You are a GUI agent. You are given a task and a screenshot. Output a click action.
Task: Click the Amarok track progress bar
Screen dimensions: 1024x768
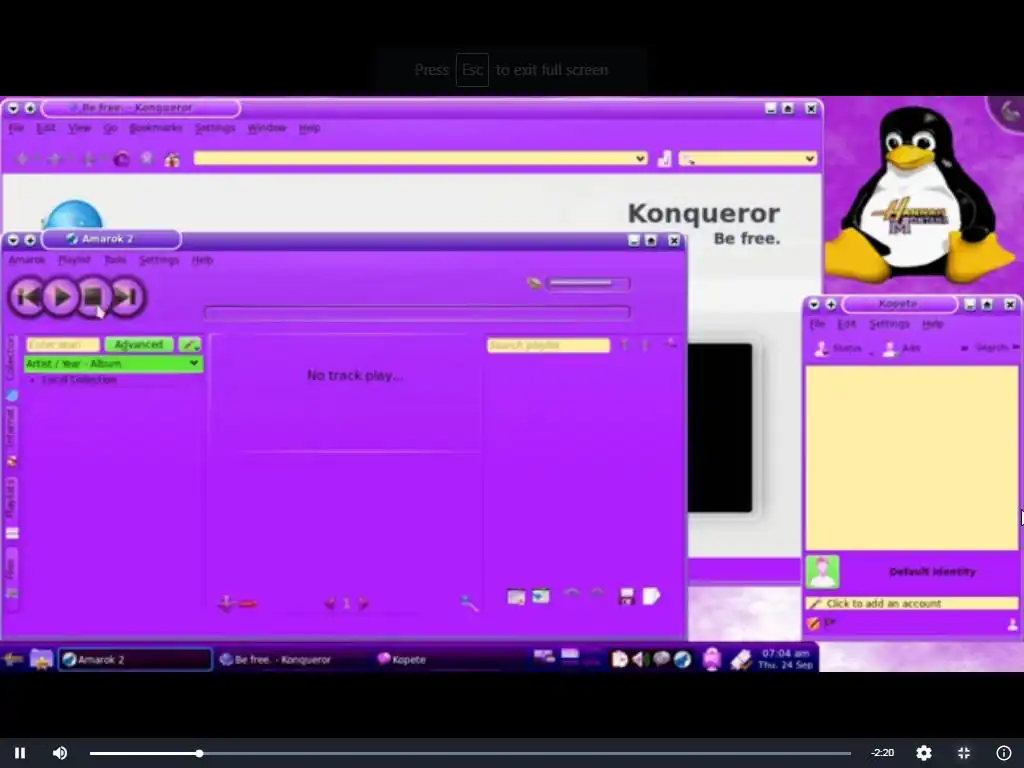pos(417,313)
